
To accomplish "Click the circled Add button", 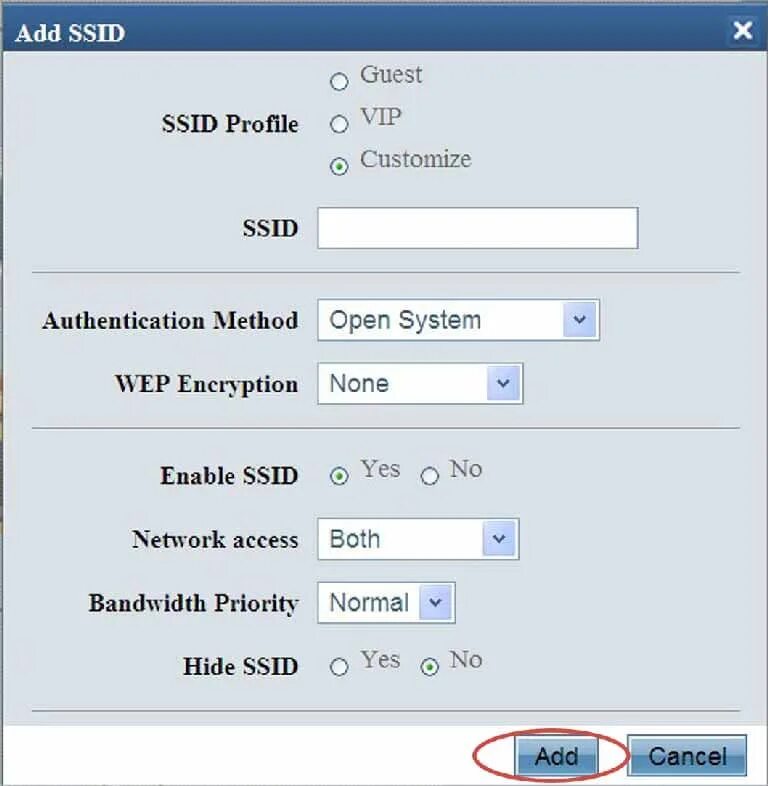I will coord(556,756).
